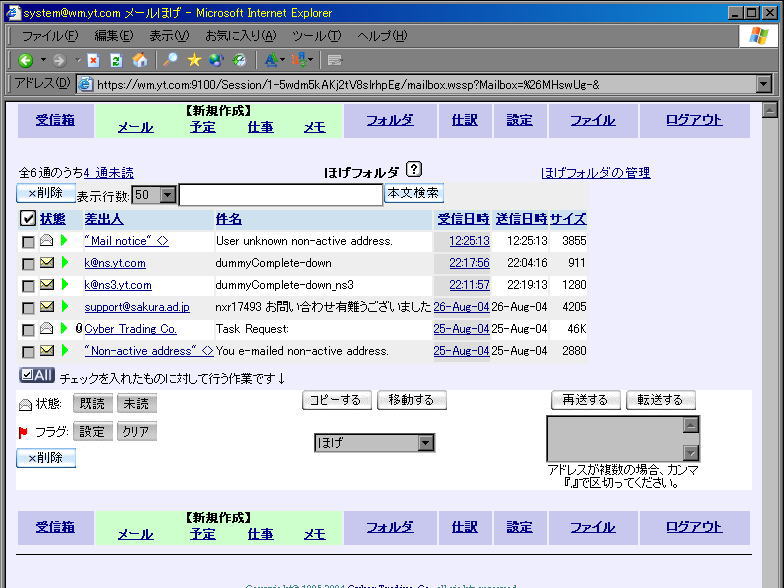Open the ほげフォルダの管理 link
The height and width of the screenshot is (588, 784).
(x=595, y=173)
